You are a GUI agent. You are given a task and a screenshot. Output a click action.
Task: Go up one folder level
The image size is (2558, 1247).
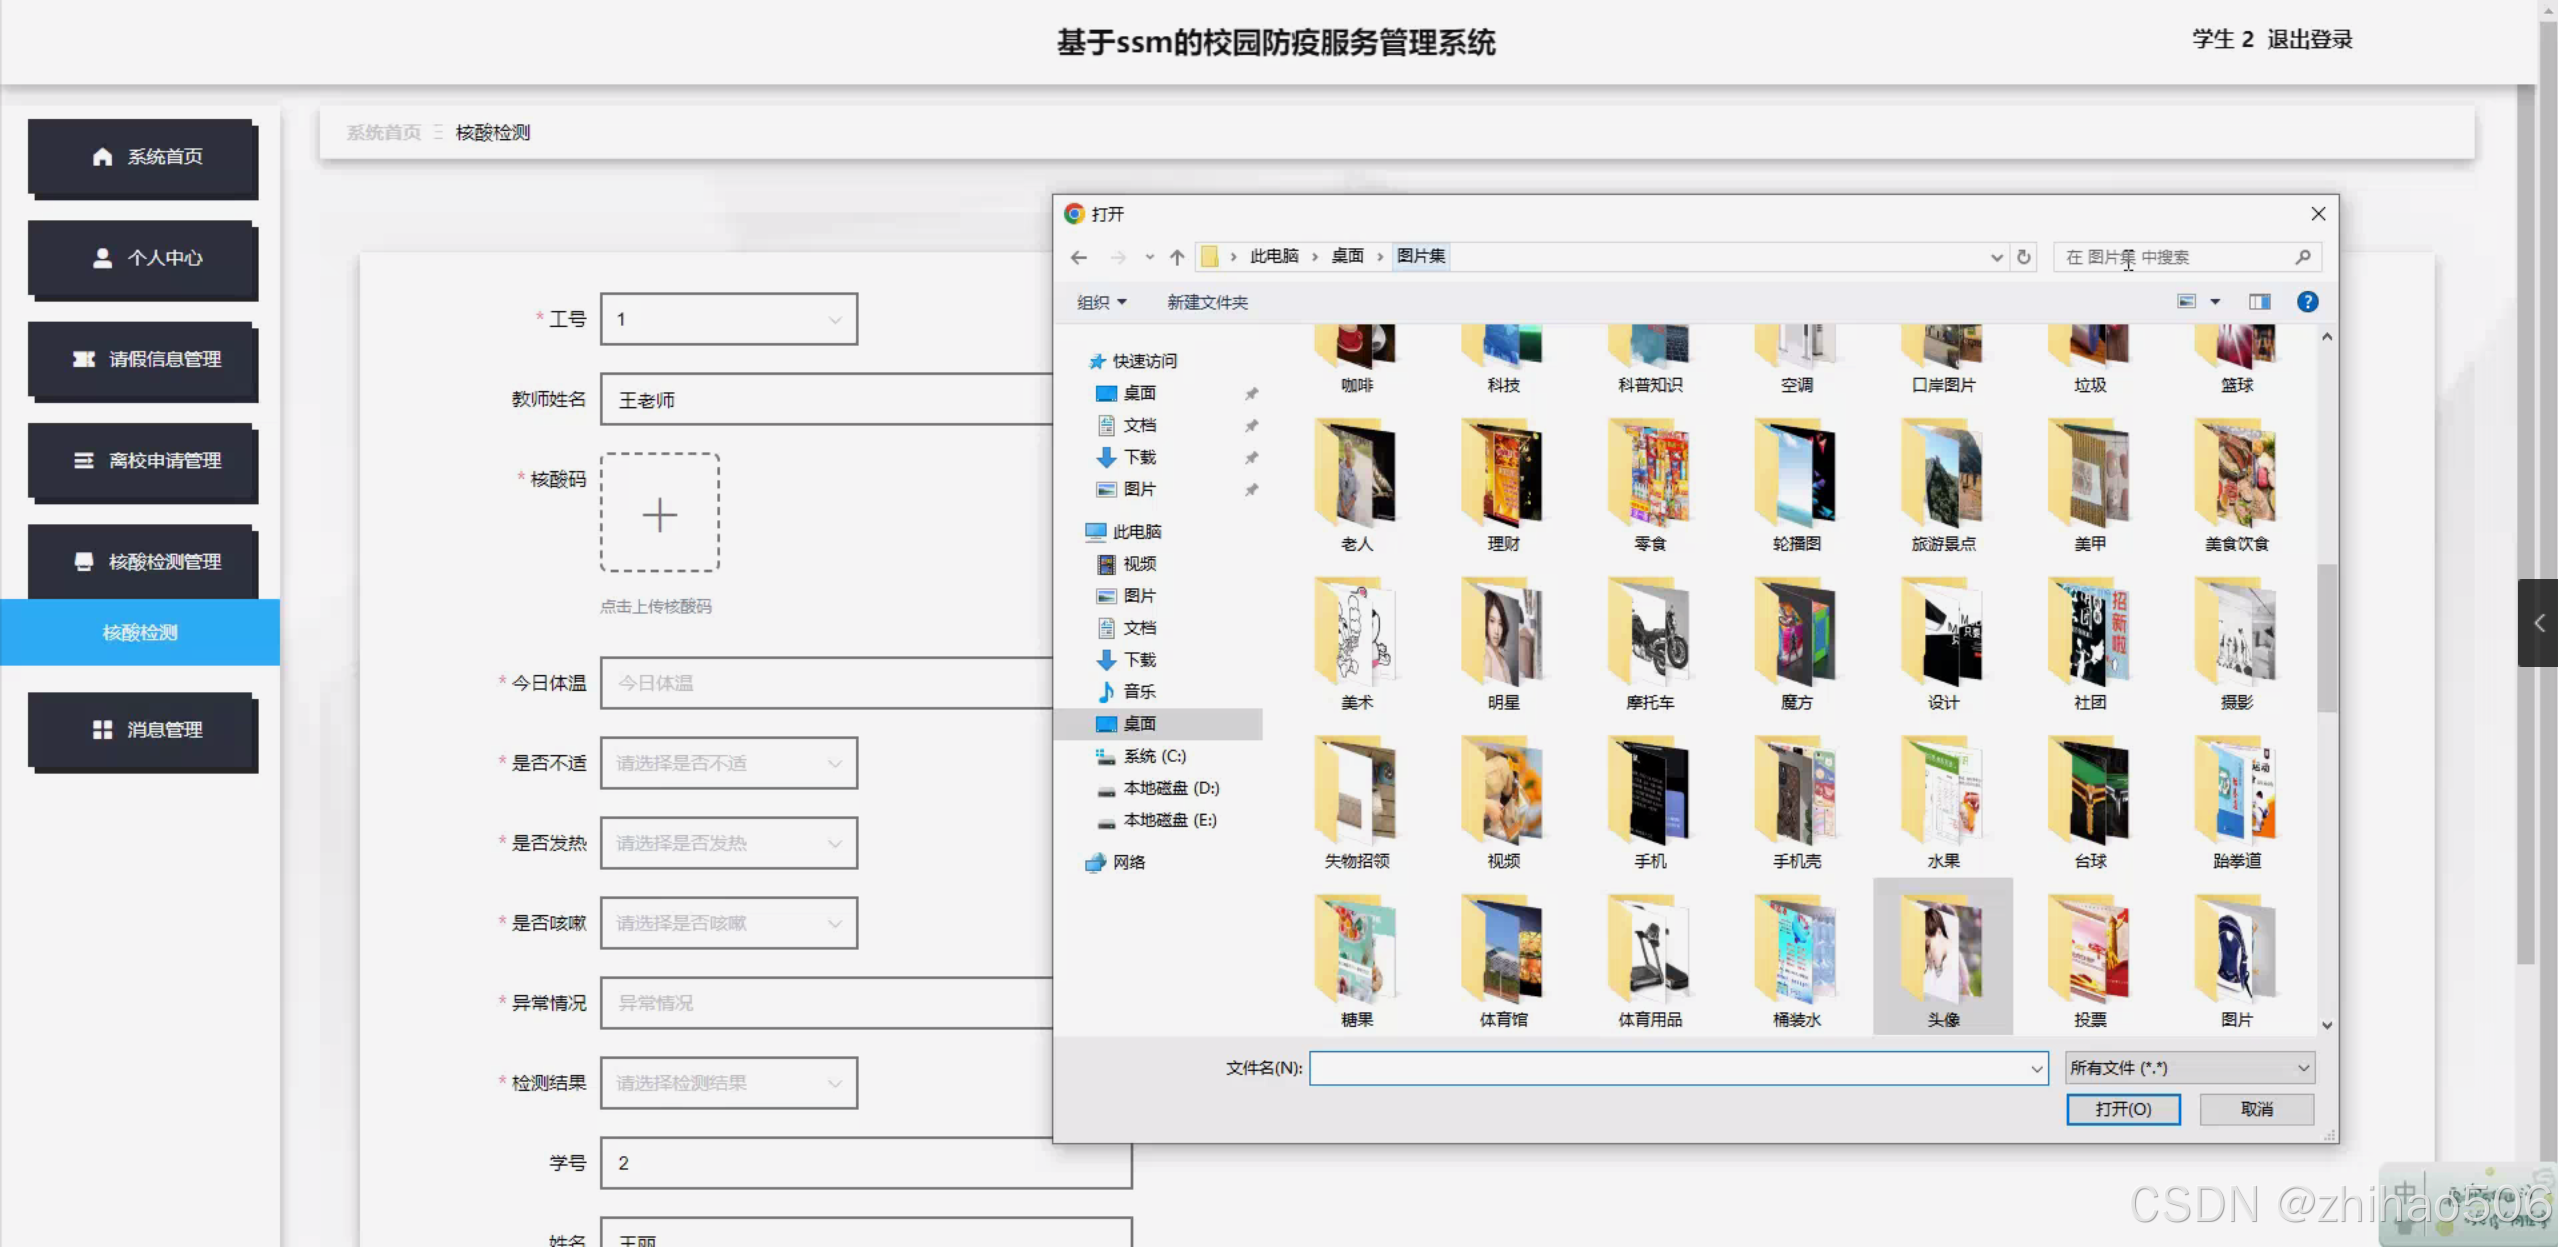pyautogui.click(x=1177, y=257)
